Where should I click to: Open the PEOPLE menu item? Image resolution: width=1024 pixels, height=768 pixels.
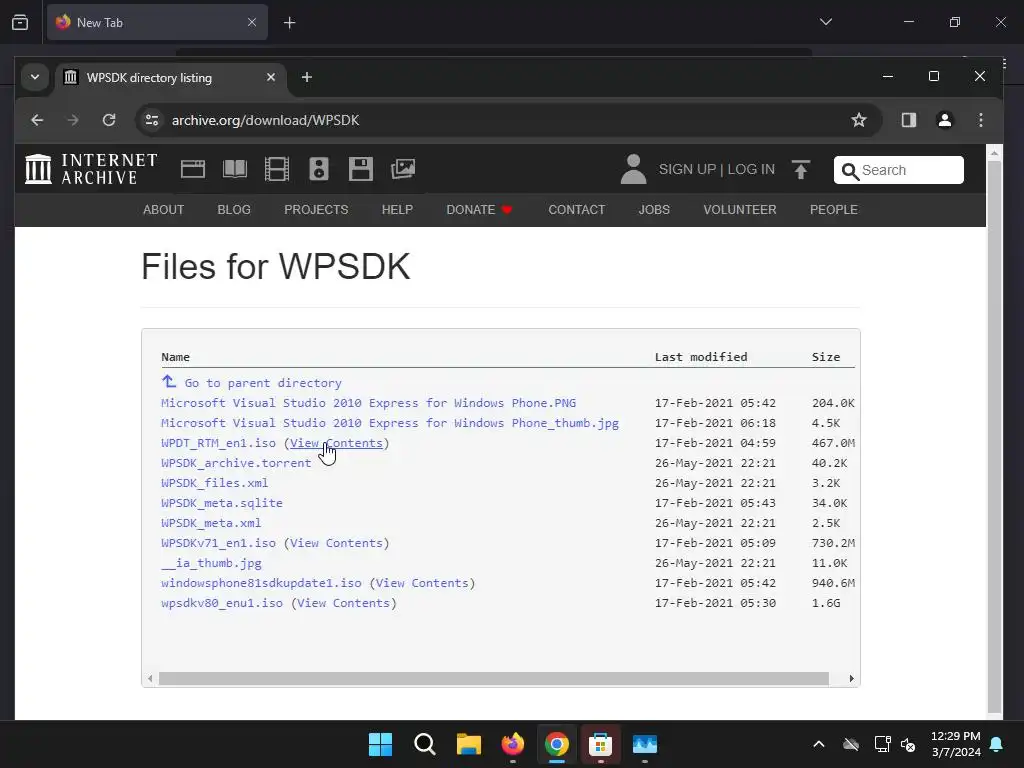click(x=834, y=210)
